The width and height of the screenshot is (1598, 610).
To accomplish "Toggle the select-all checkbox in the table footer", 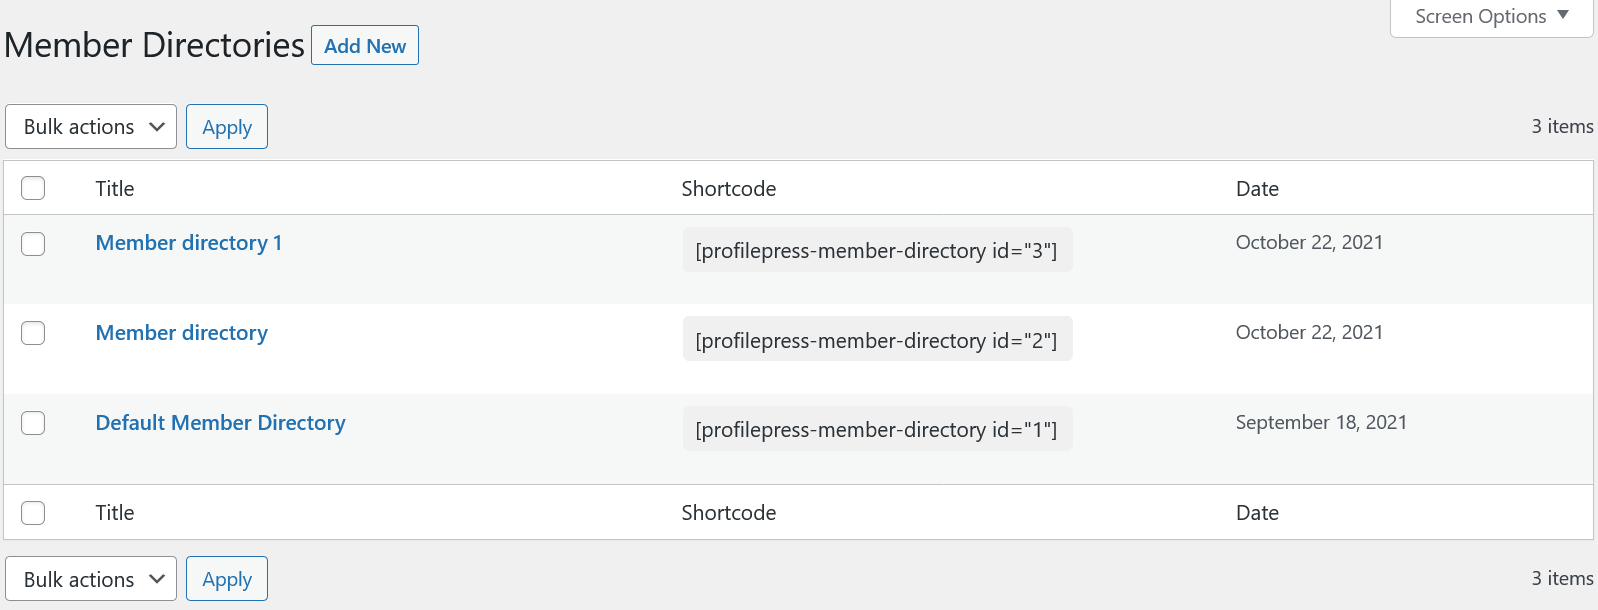I will click(33, 513).
